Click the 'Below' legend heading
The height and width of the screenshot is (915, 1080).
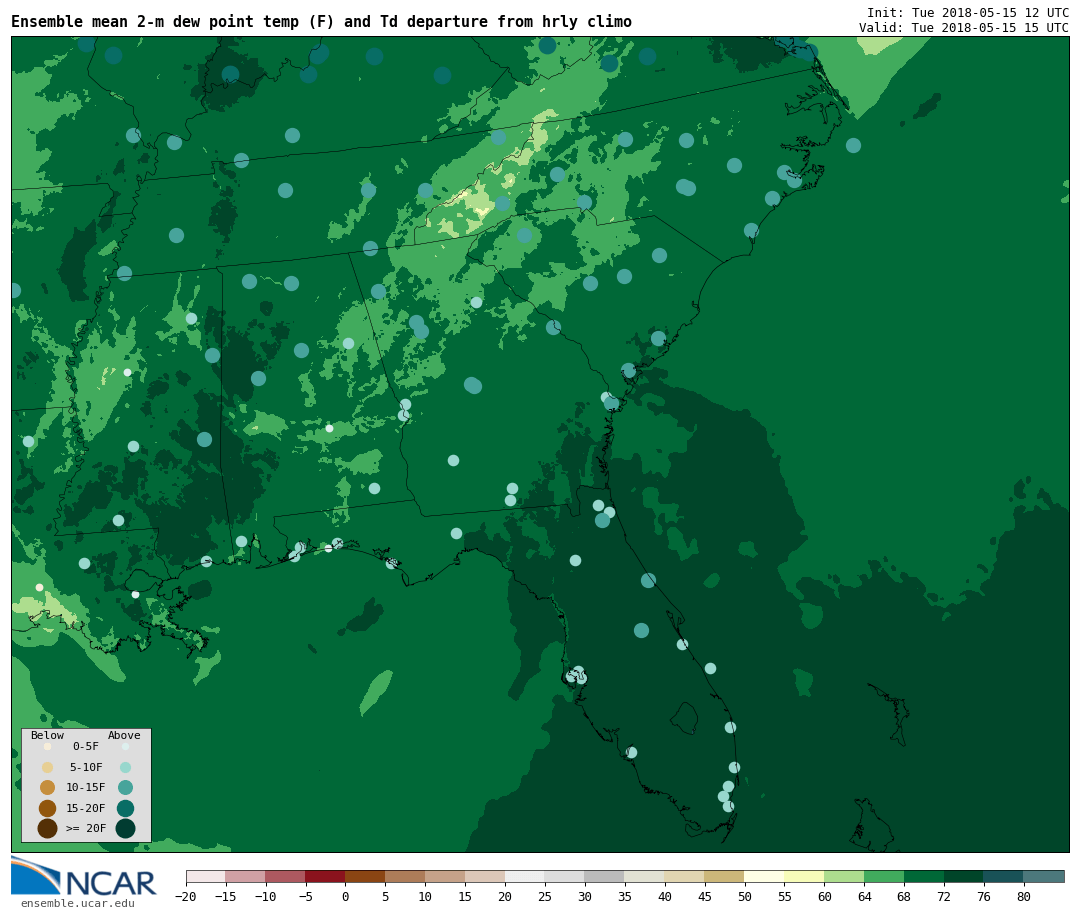point(48,735)
